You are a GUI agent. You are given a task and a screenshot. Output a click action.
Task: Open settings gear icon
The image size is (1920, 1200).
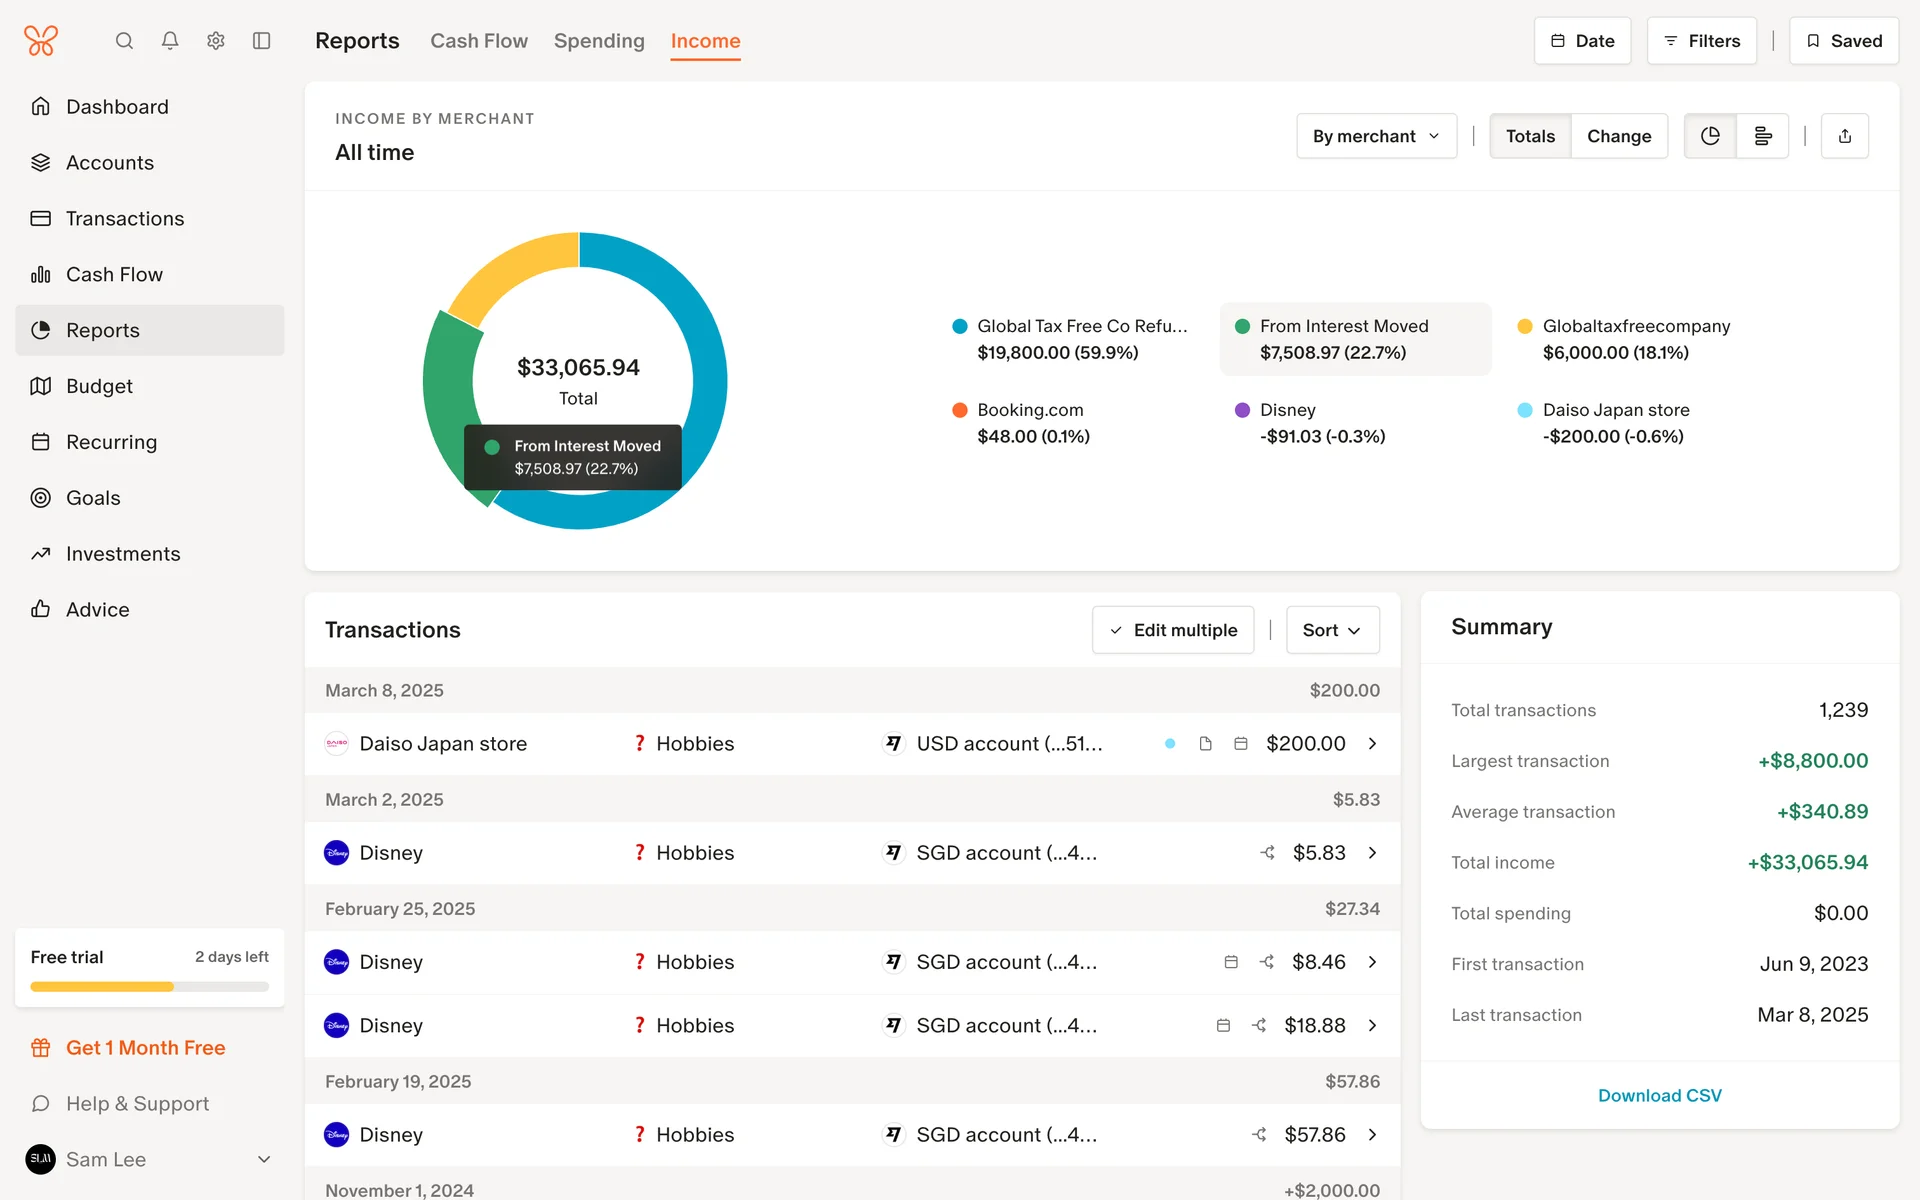(x=216, y=41)
